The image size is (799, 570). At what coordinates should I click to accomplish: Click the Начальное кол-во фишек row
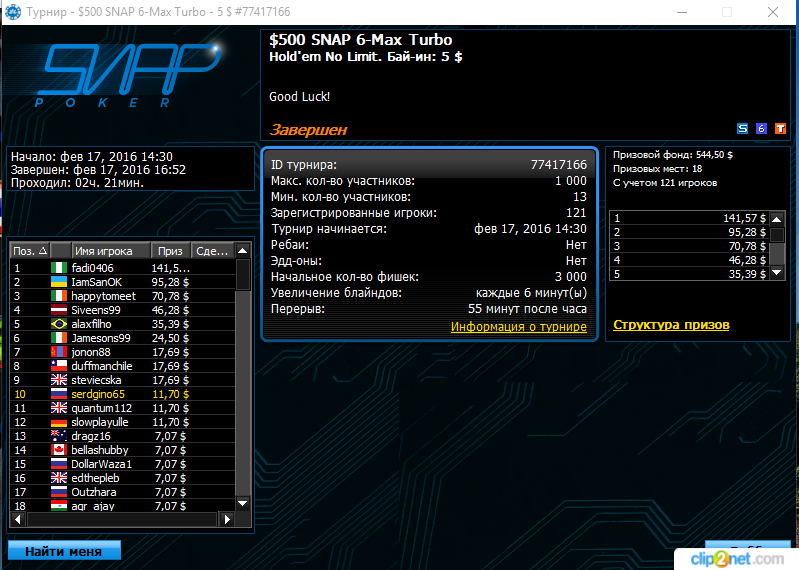pyautogui.click(x=429, y=277)
